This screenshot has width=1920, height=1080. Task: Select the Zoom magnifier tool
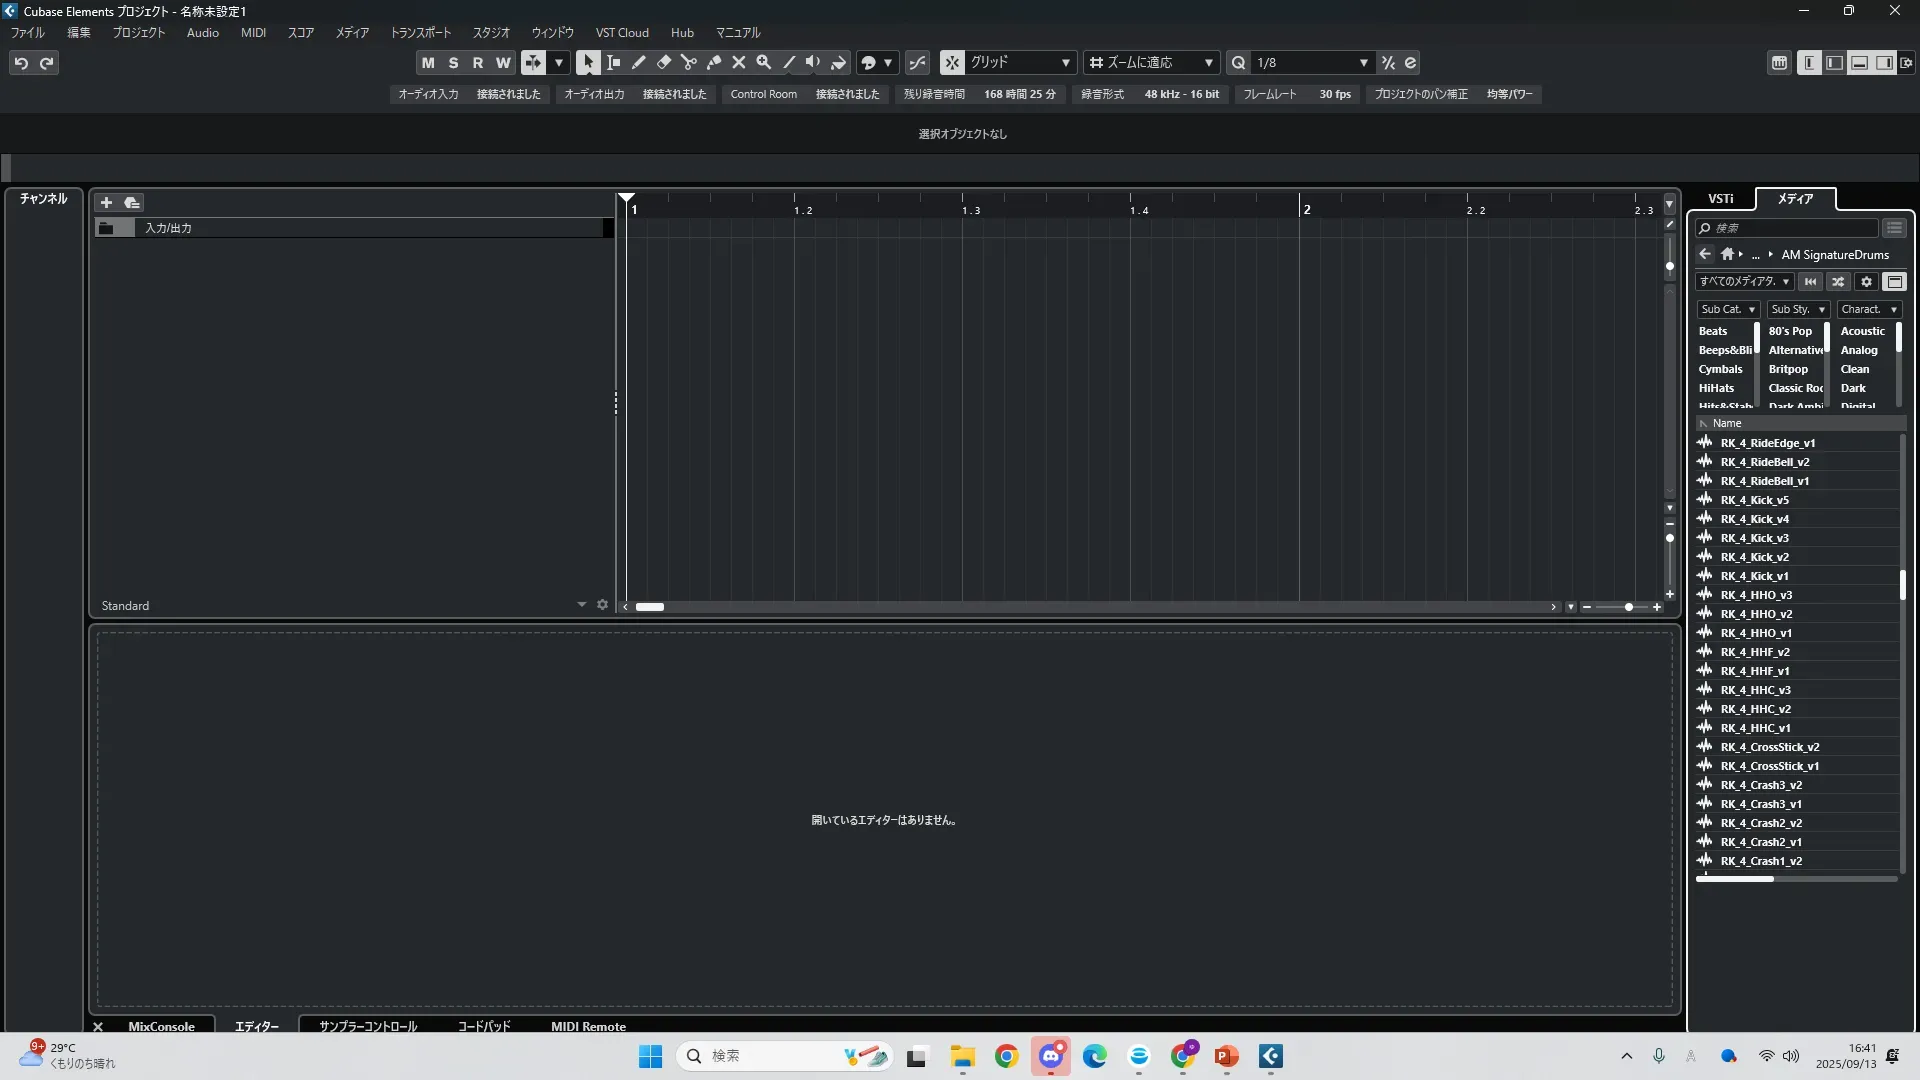[x=764, y=63]
